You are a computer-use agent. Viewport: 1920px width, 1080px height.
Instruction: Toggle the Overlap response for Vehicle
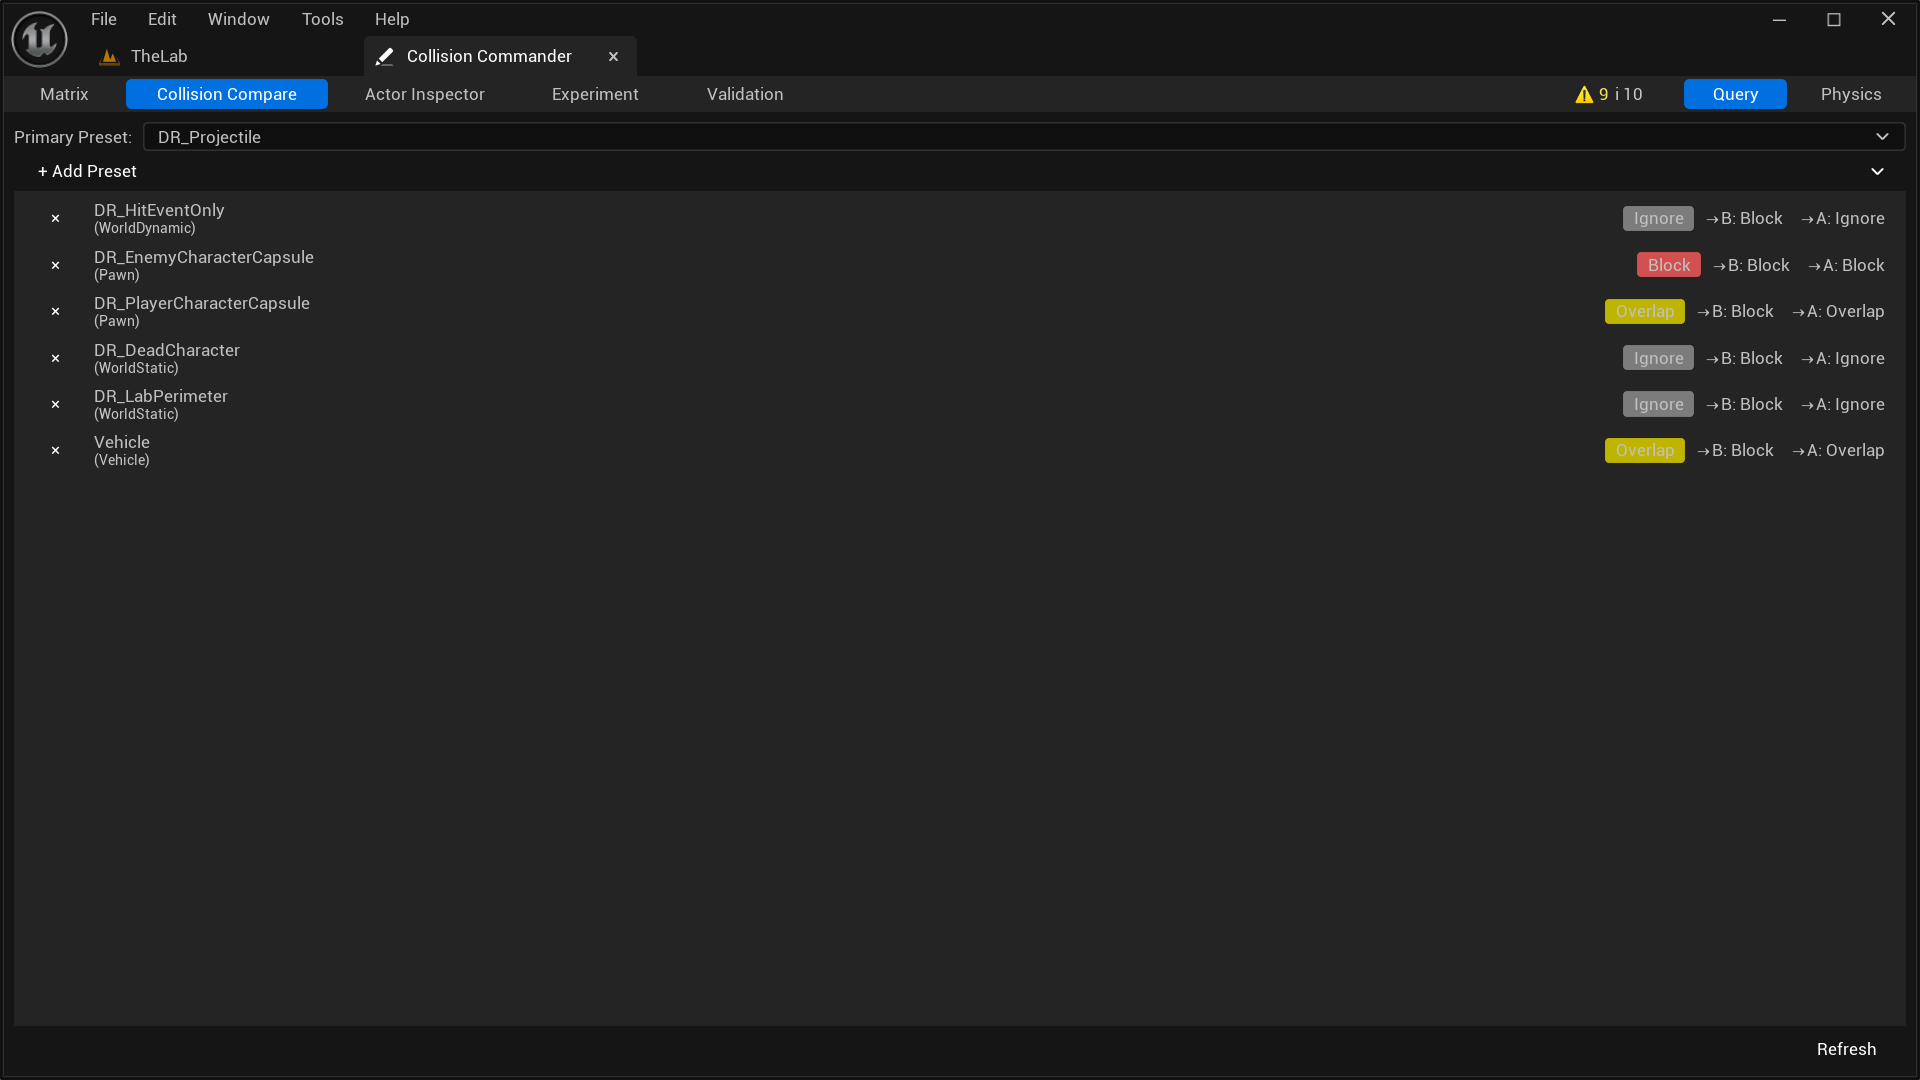coord(1644,450)
